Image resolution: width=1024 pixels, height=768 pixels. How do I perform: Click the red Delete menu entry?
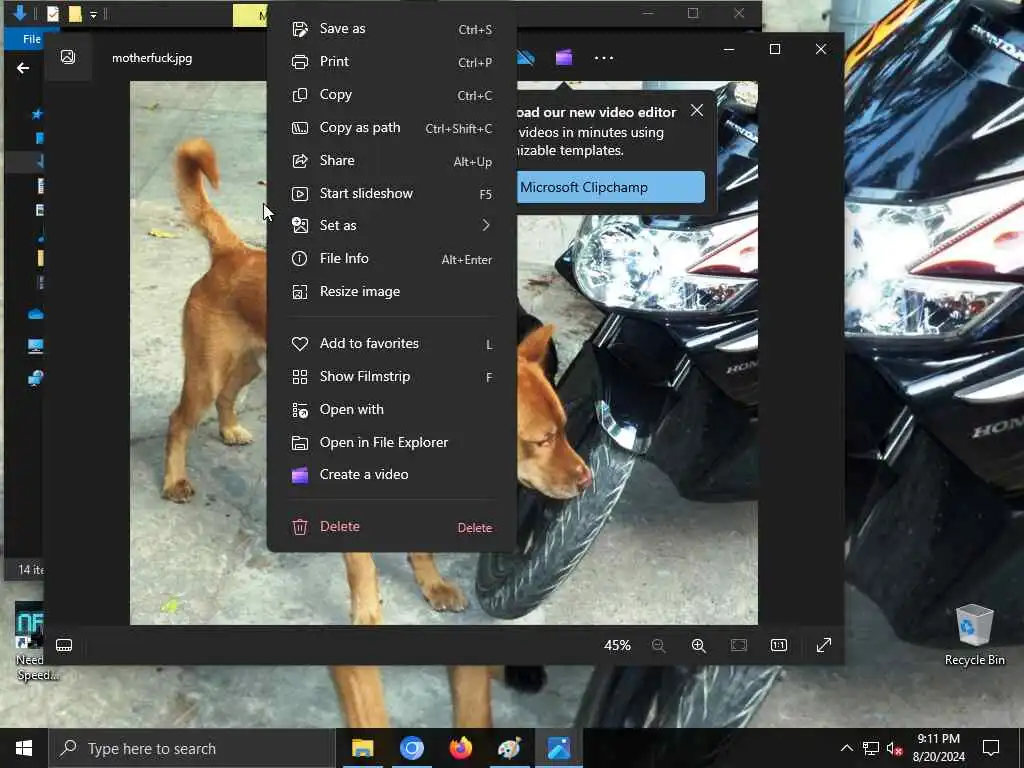pyautogui.click(x=392, y=527)
